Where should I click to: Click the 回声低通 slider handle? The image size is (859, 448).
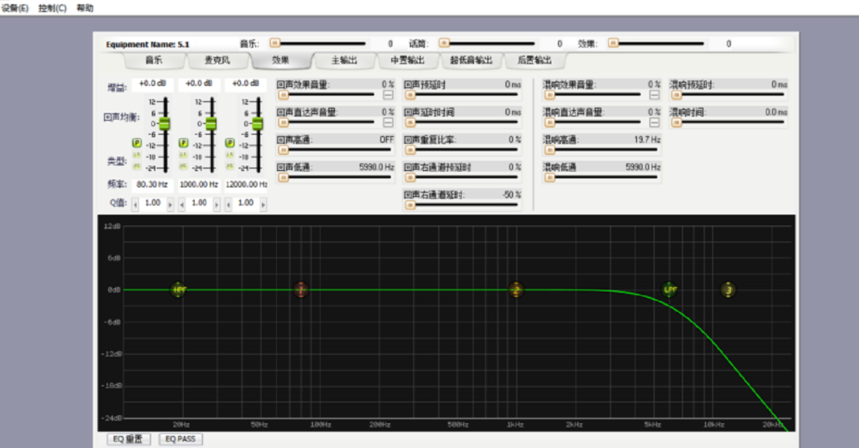click(x=283, y=177)
